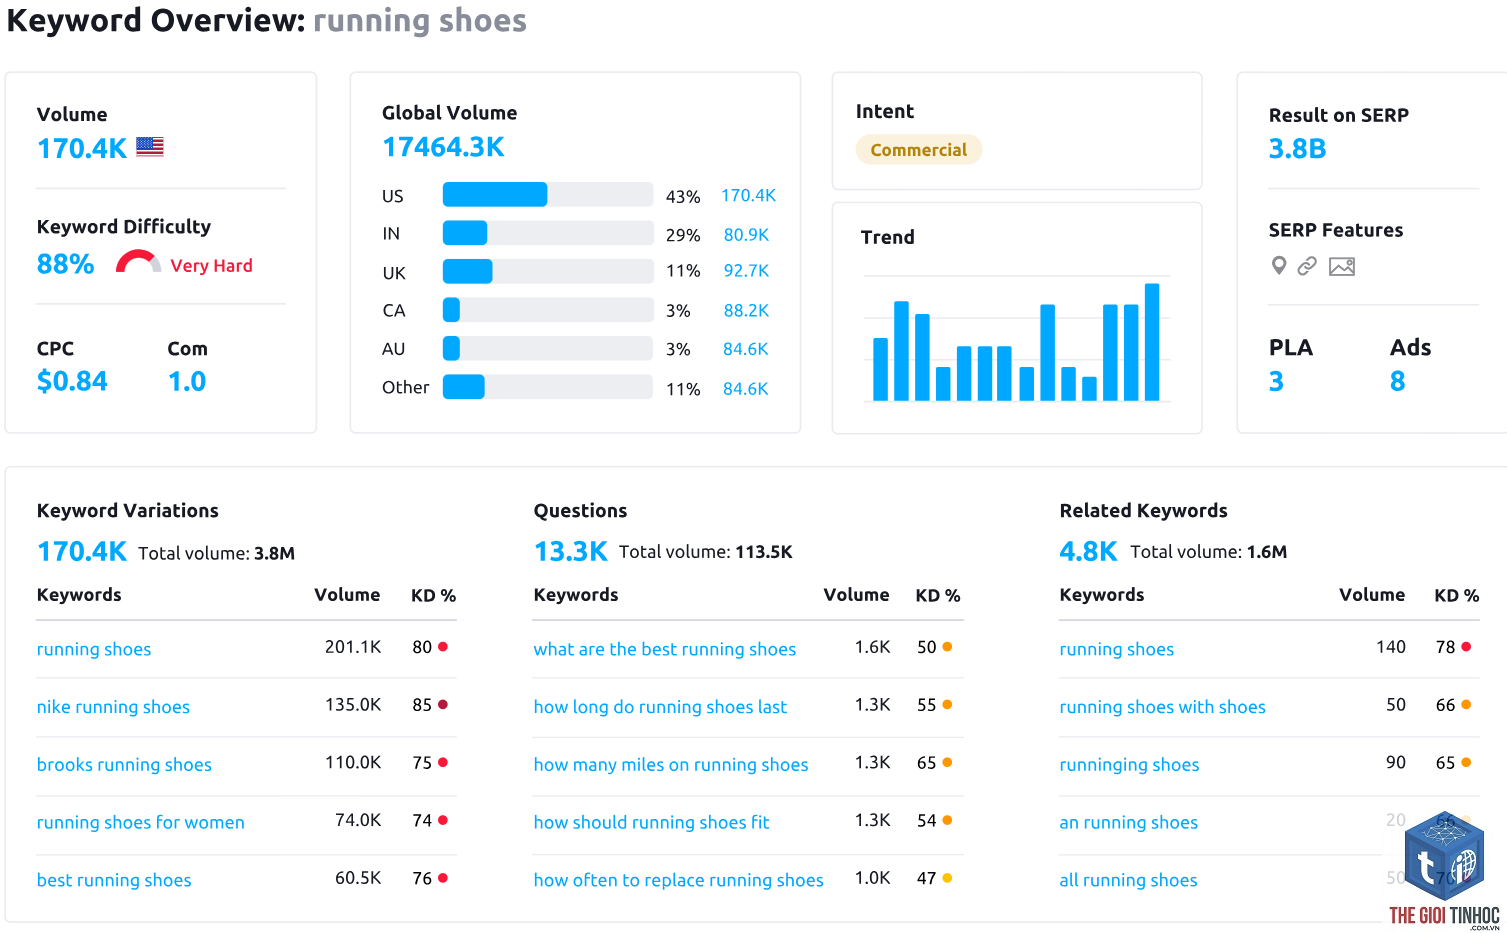1507x933 pixels.
Task: Click the first bar in the Trend chart
Action: 880,369
